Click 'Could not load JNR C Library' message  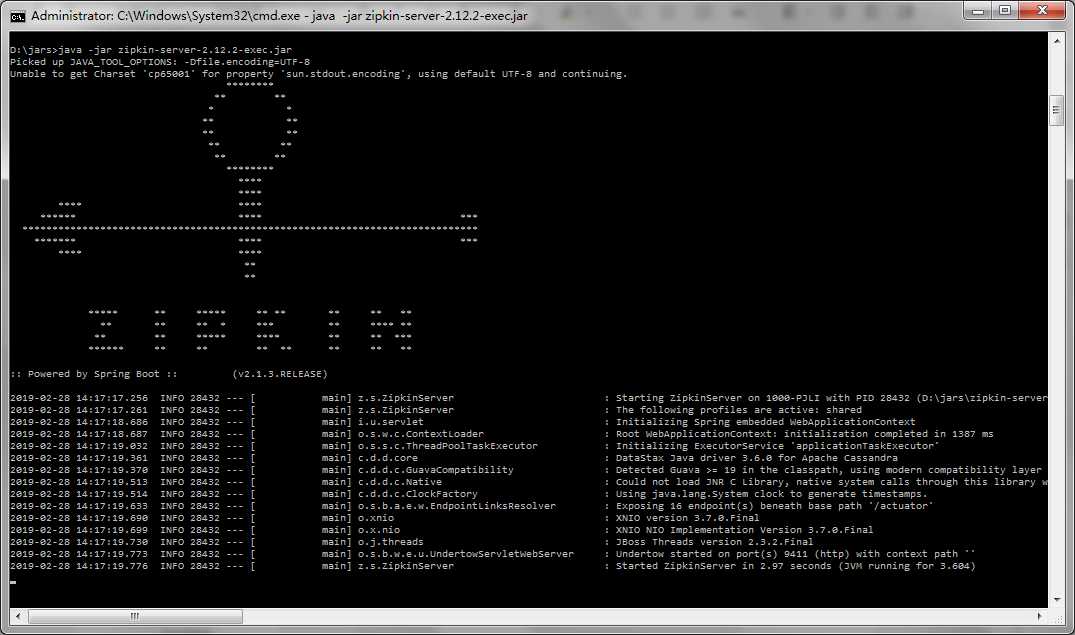pos(831,482)
